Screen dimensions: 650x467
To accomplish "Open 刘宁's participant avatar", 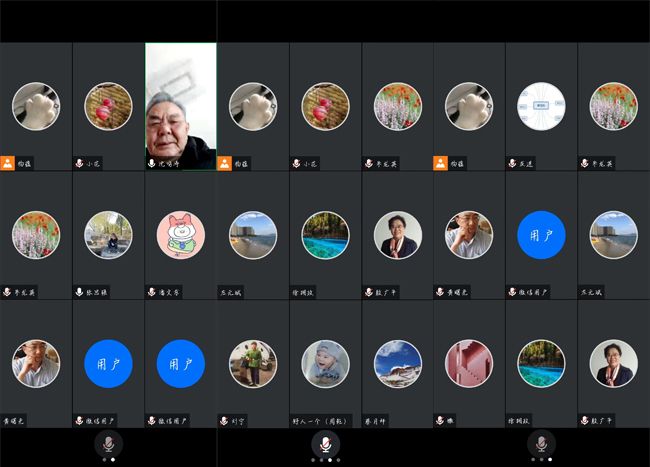I will tap(253, 364).
